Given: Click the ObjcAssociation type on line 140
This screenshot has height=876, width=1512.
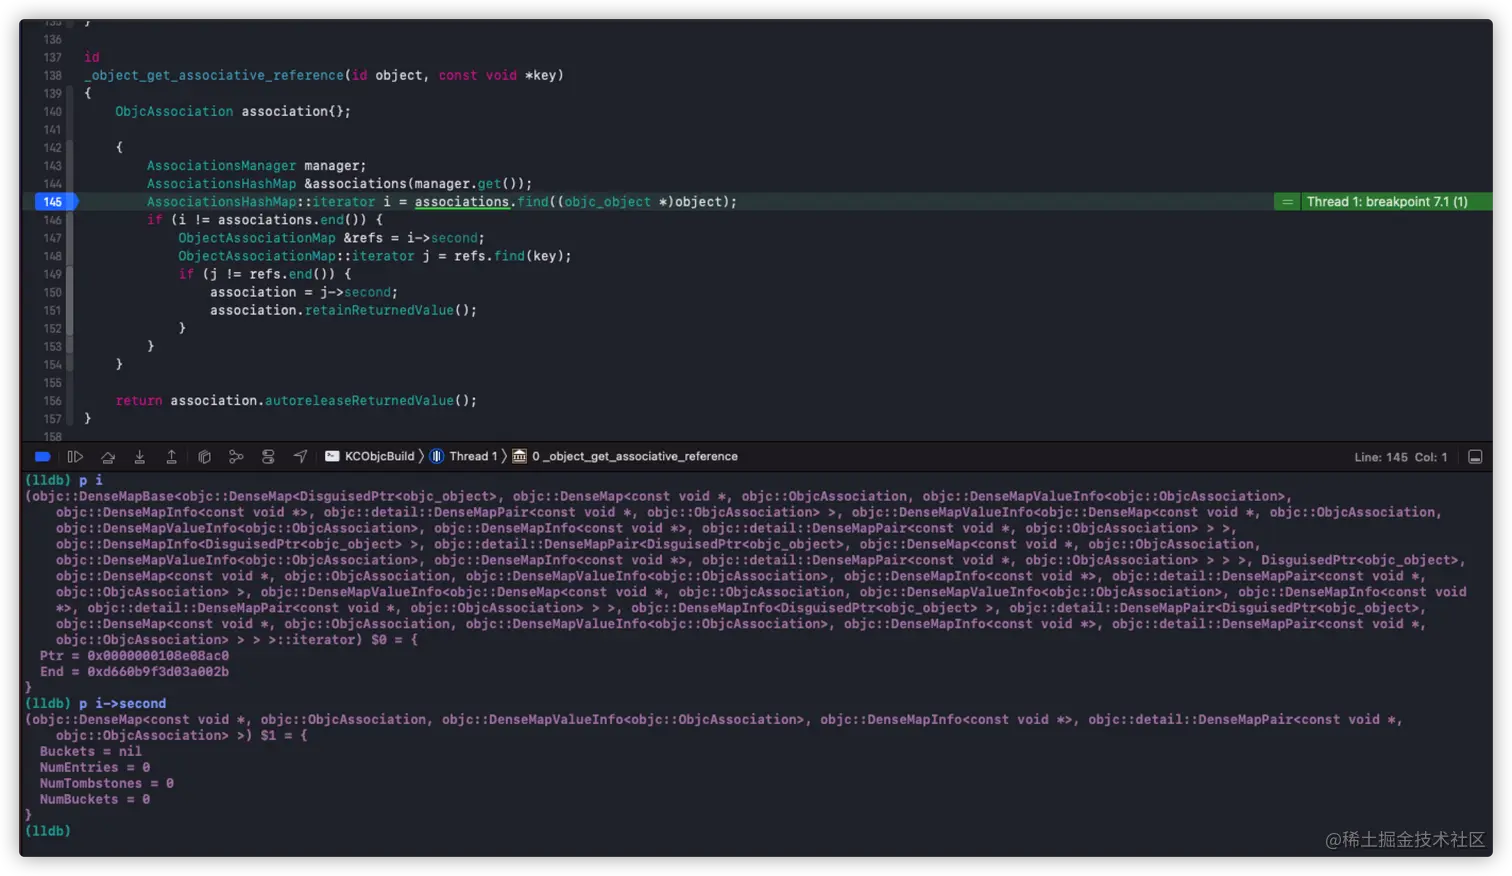Looking at the screenshot, I should click(174, 112).
